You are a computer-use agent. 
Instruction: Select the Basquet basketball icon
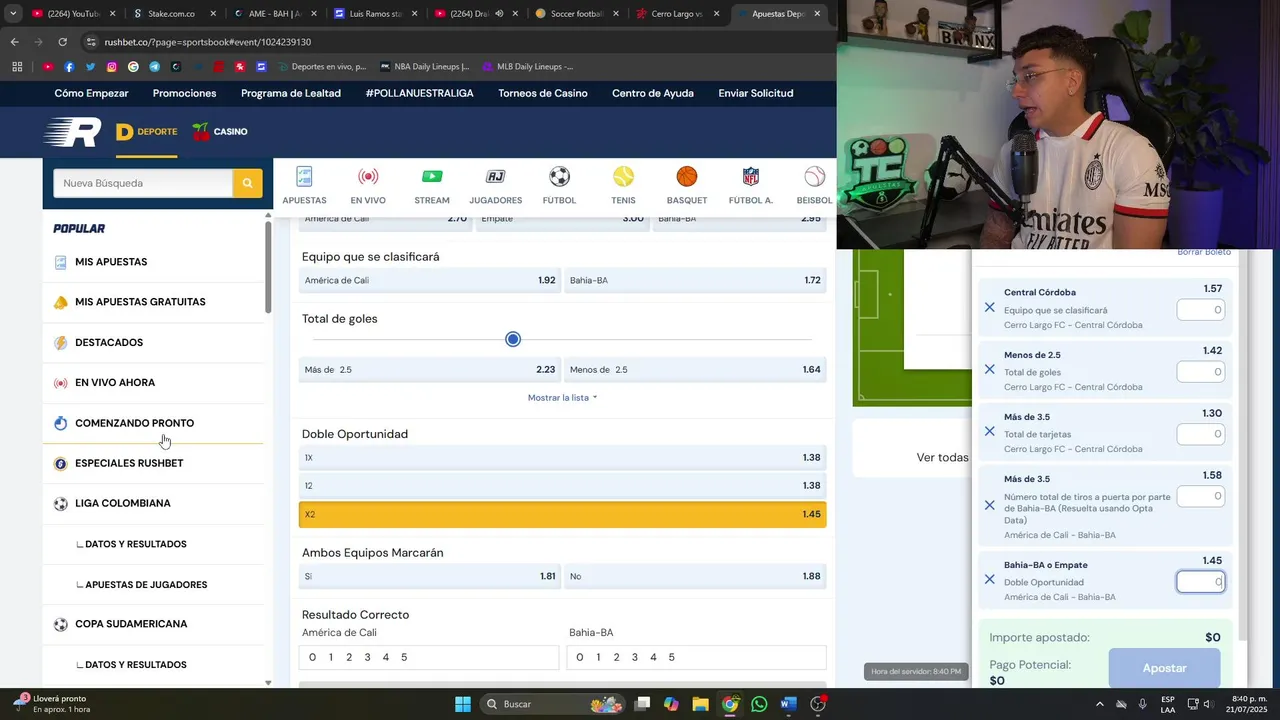pos(686,177)
